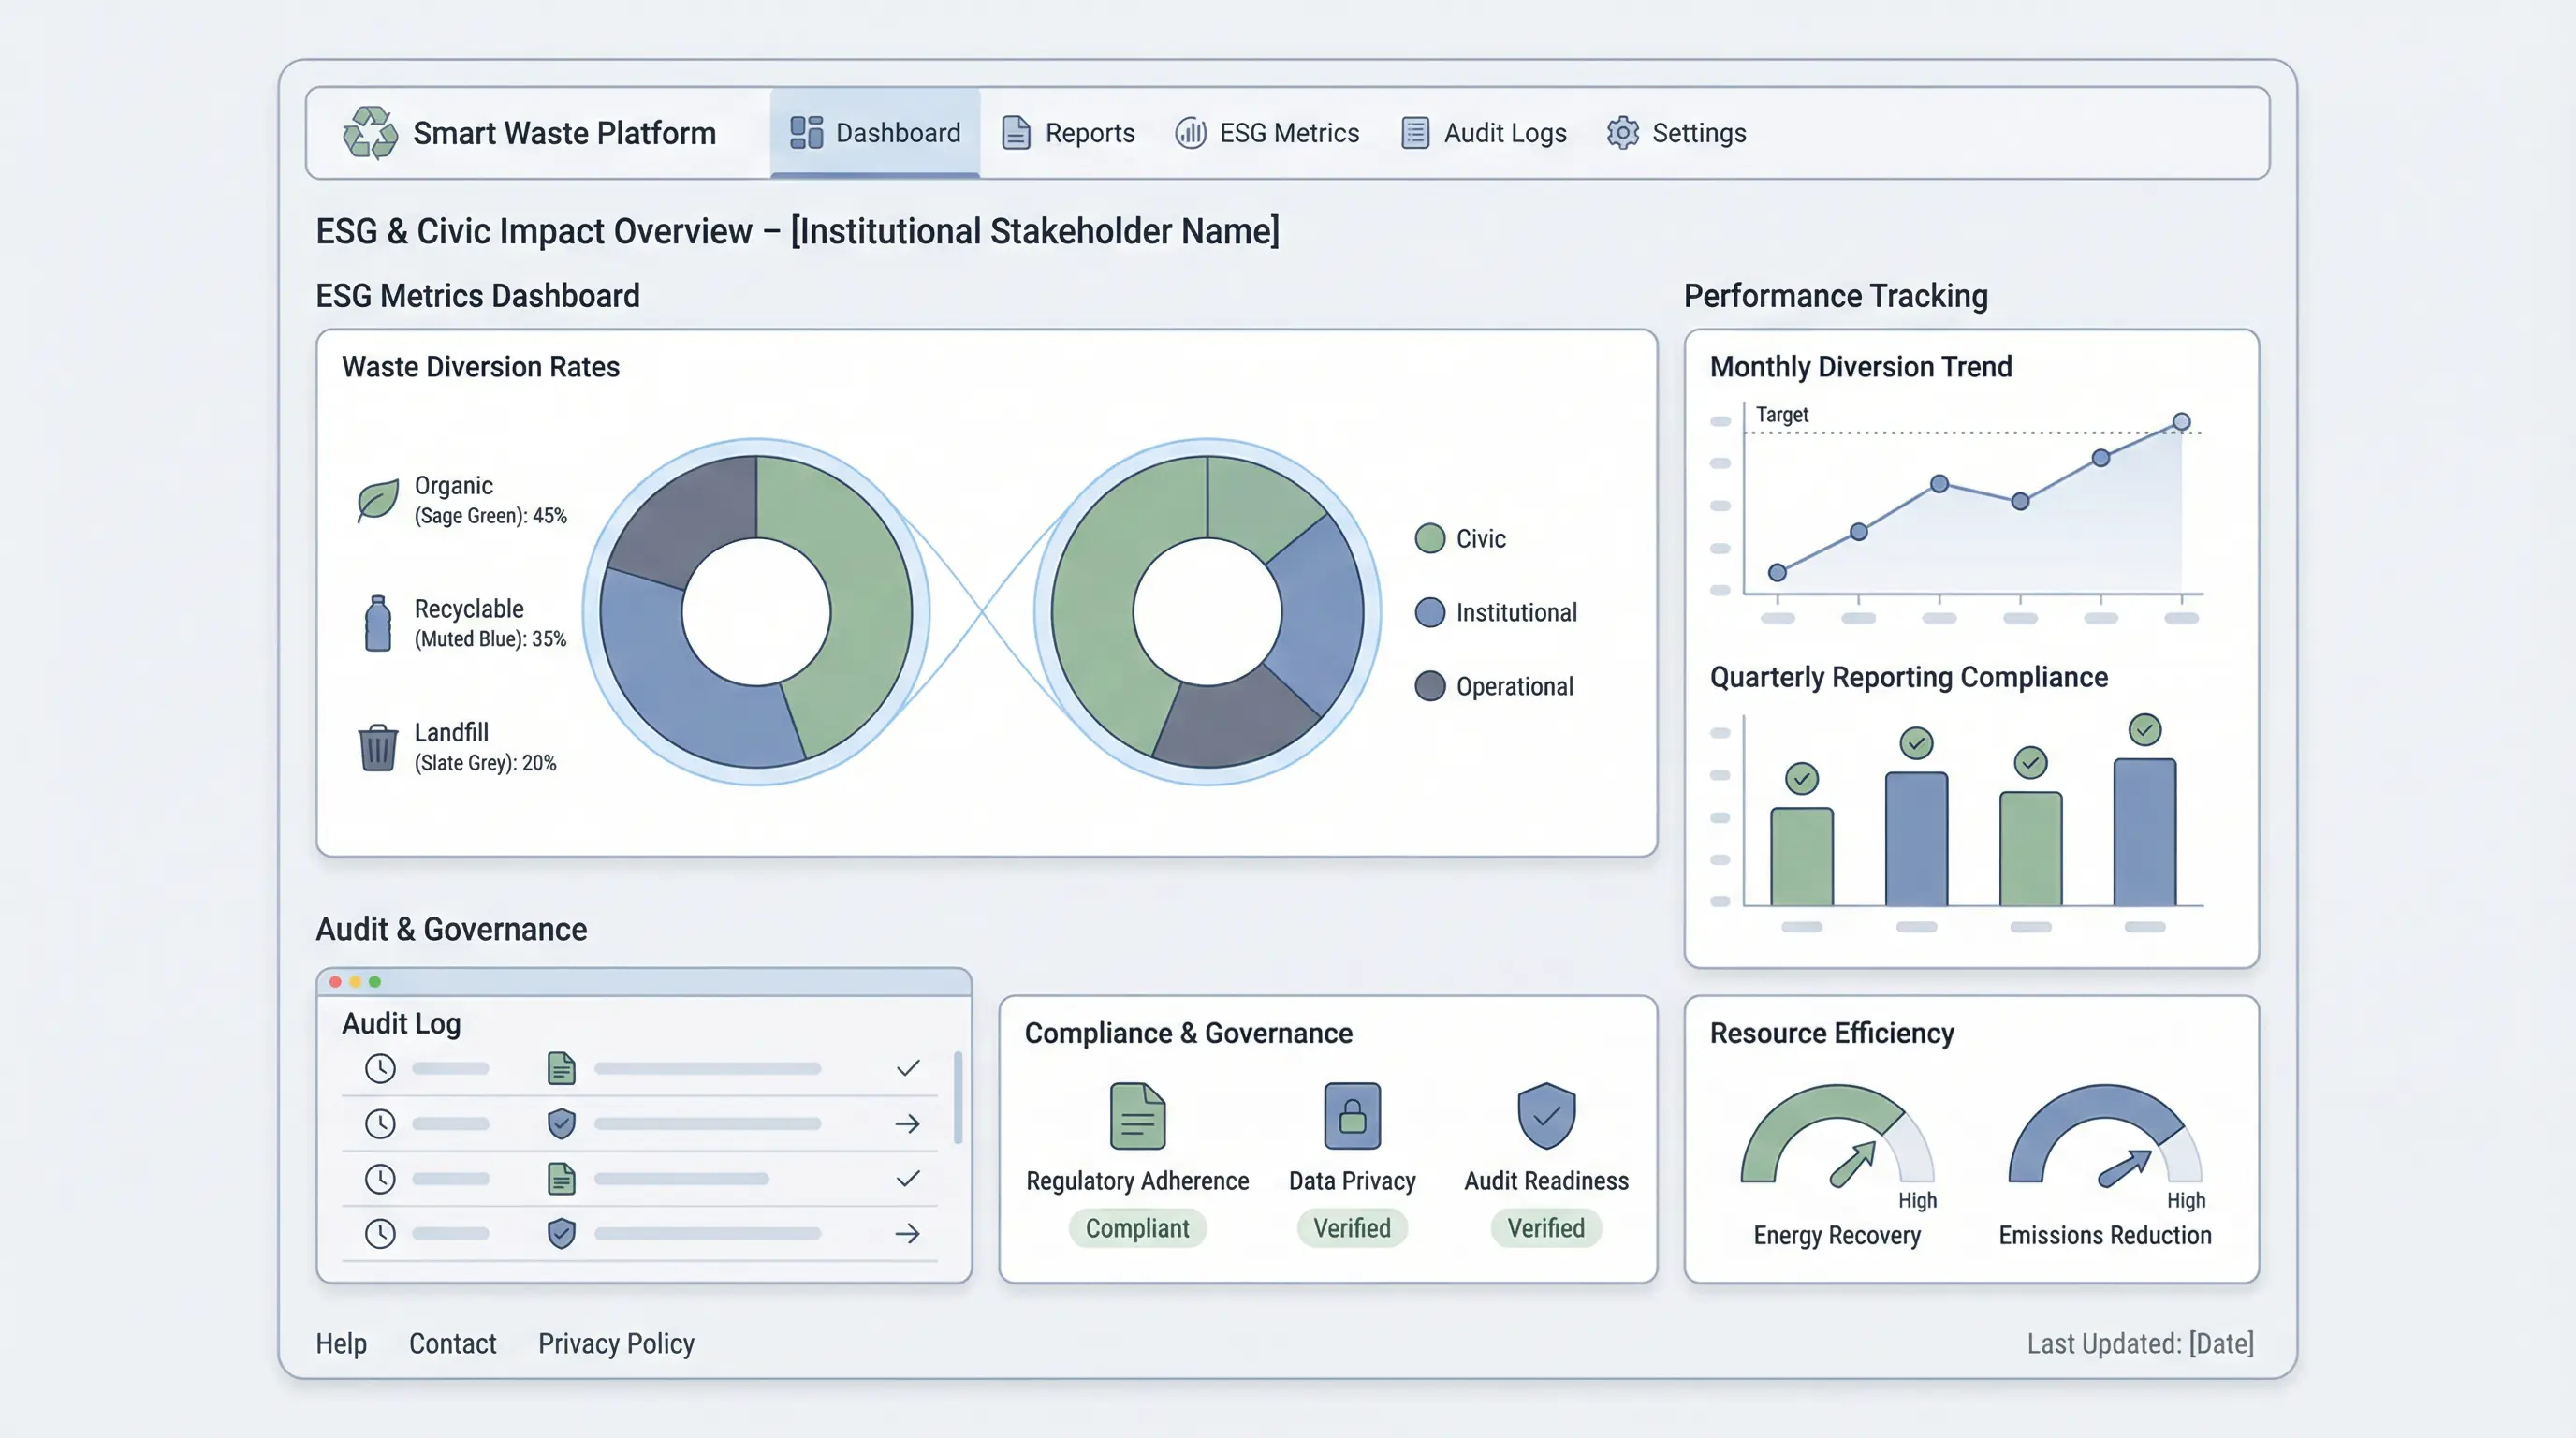The width and height of the screenshot is (2576, 1438).
Task: Click the Landfill trash bin icon
Action: point(377,746)
